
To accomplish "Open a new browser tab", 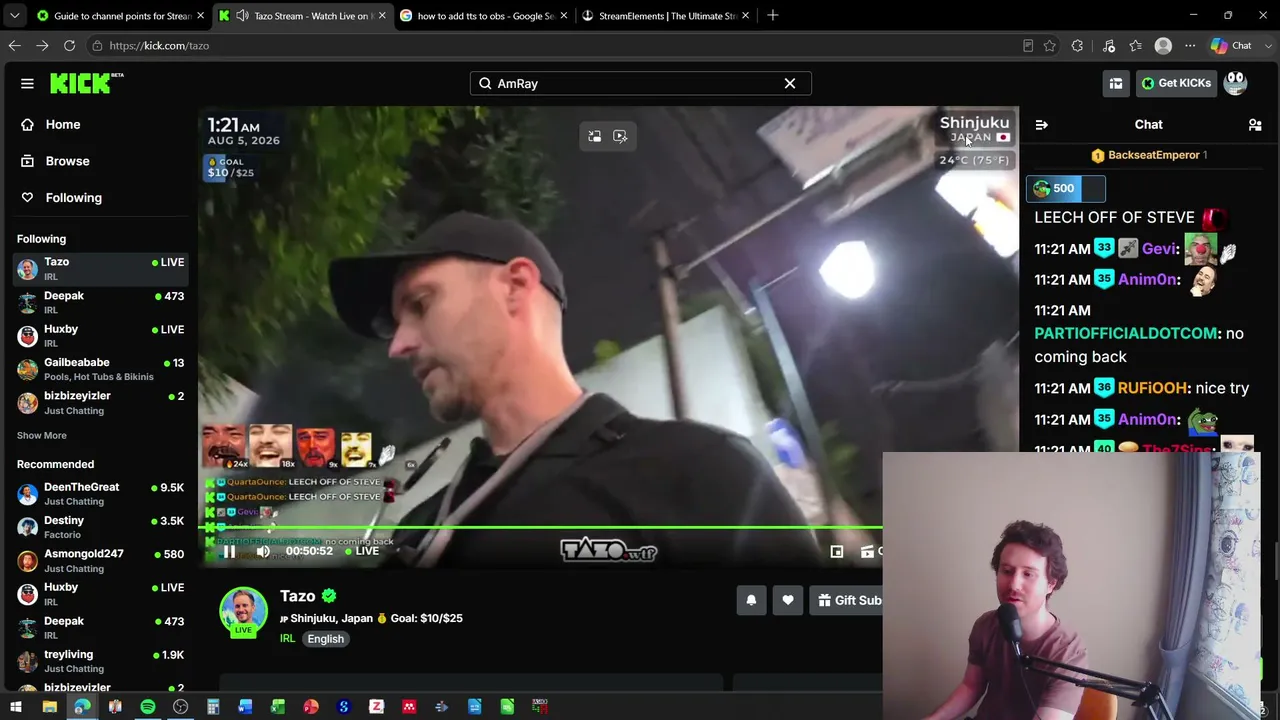I will pos(773,15).
